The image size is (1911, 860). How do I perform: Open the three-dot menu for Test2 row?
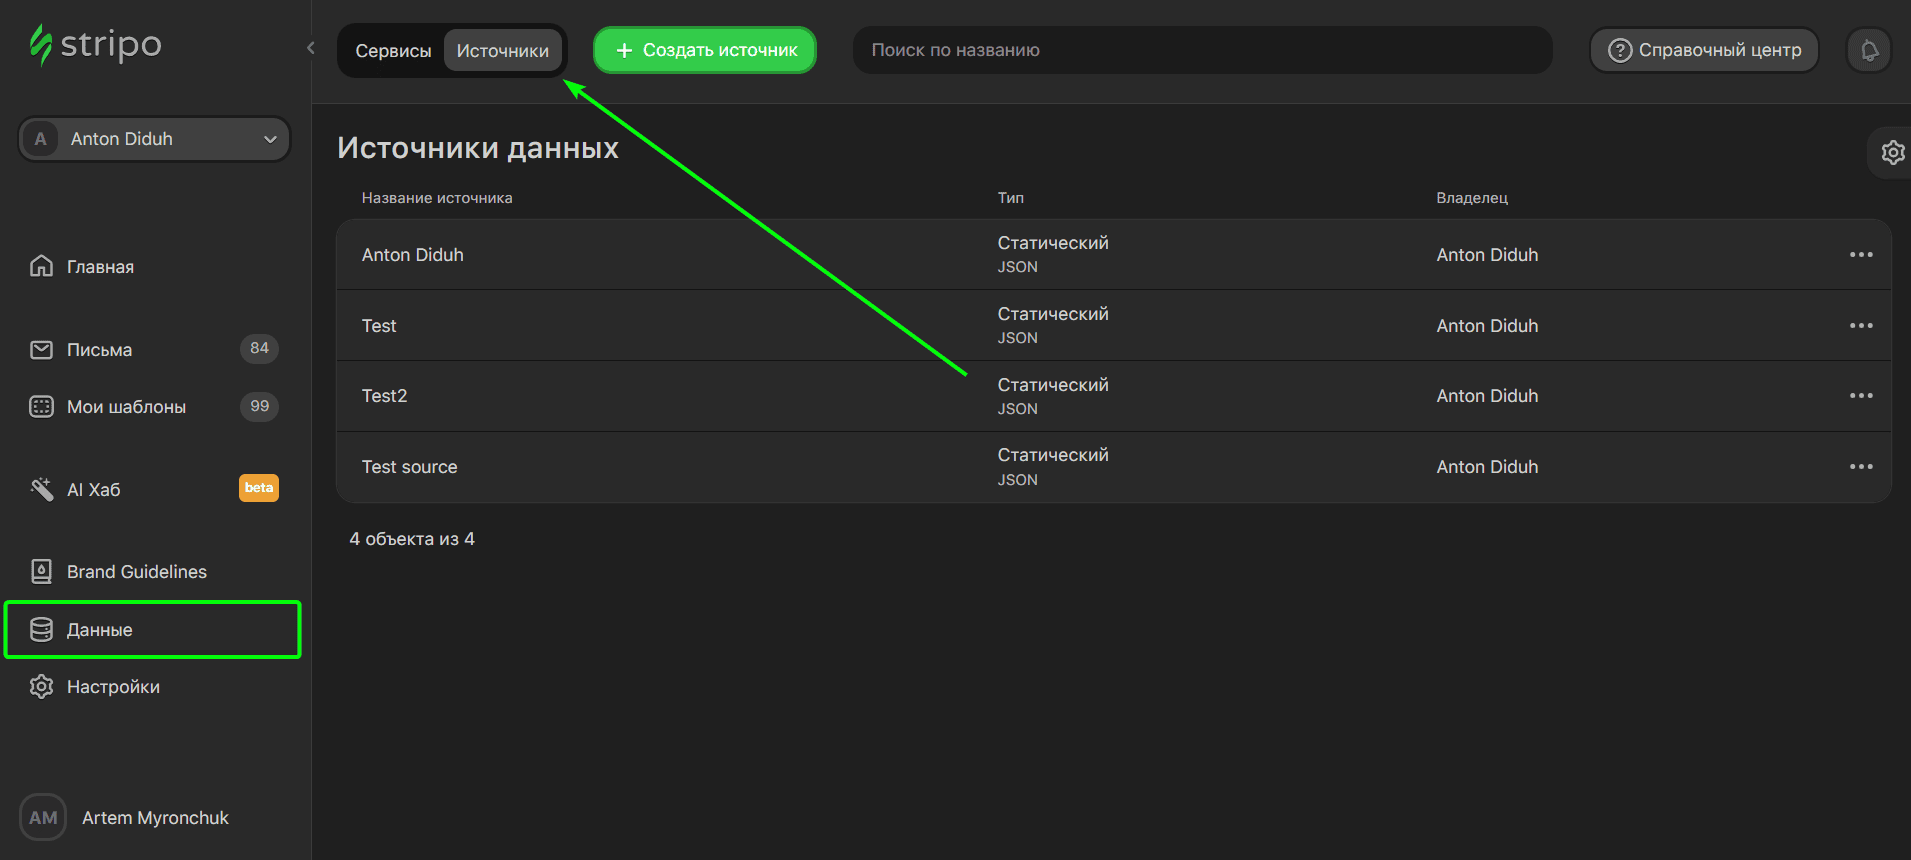[1860, 396]
